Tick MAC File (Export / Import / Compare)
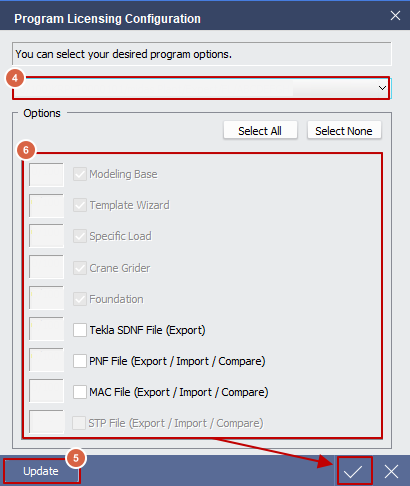This screenshot has width=410, height=486. tap(80, 392)
